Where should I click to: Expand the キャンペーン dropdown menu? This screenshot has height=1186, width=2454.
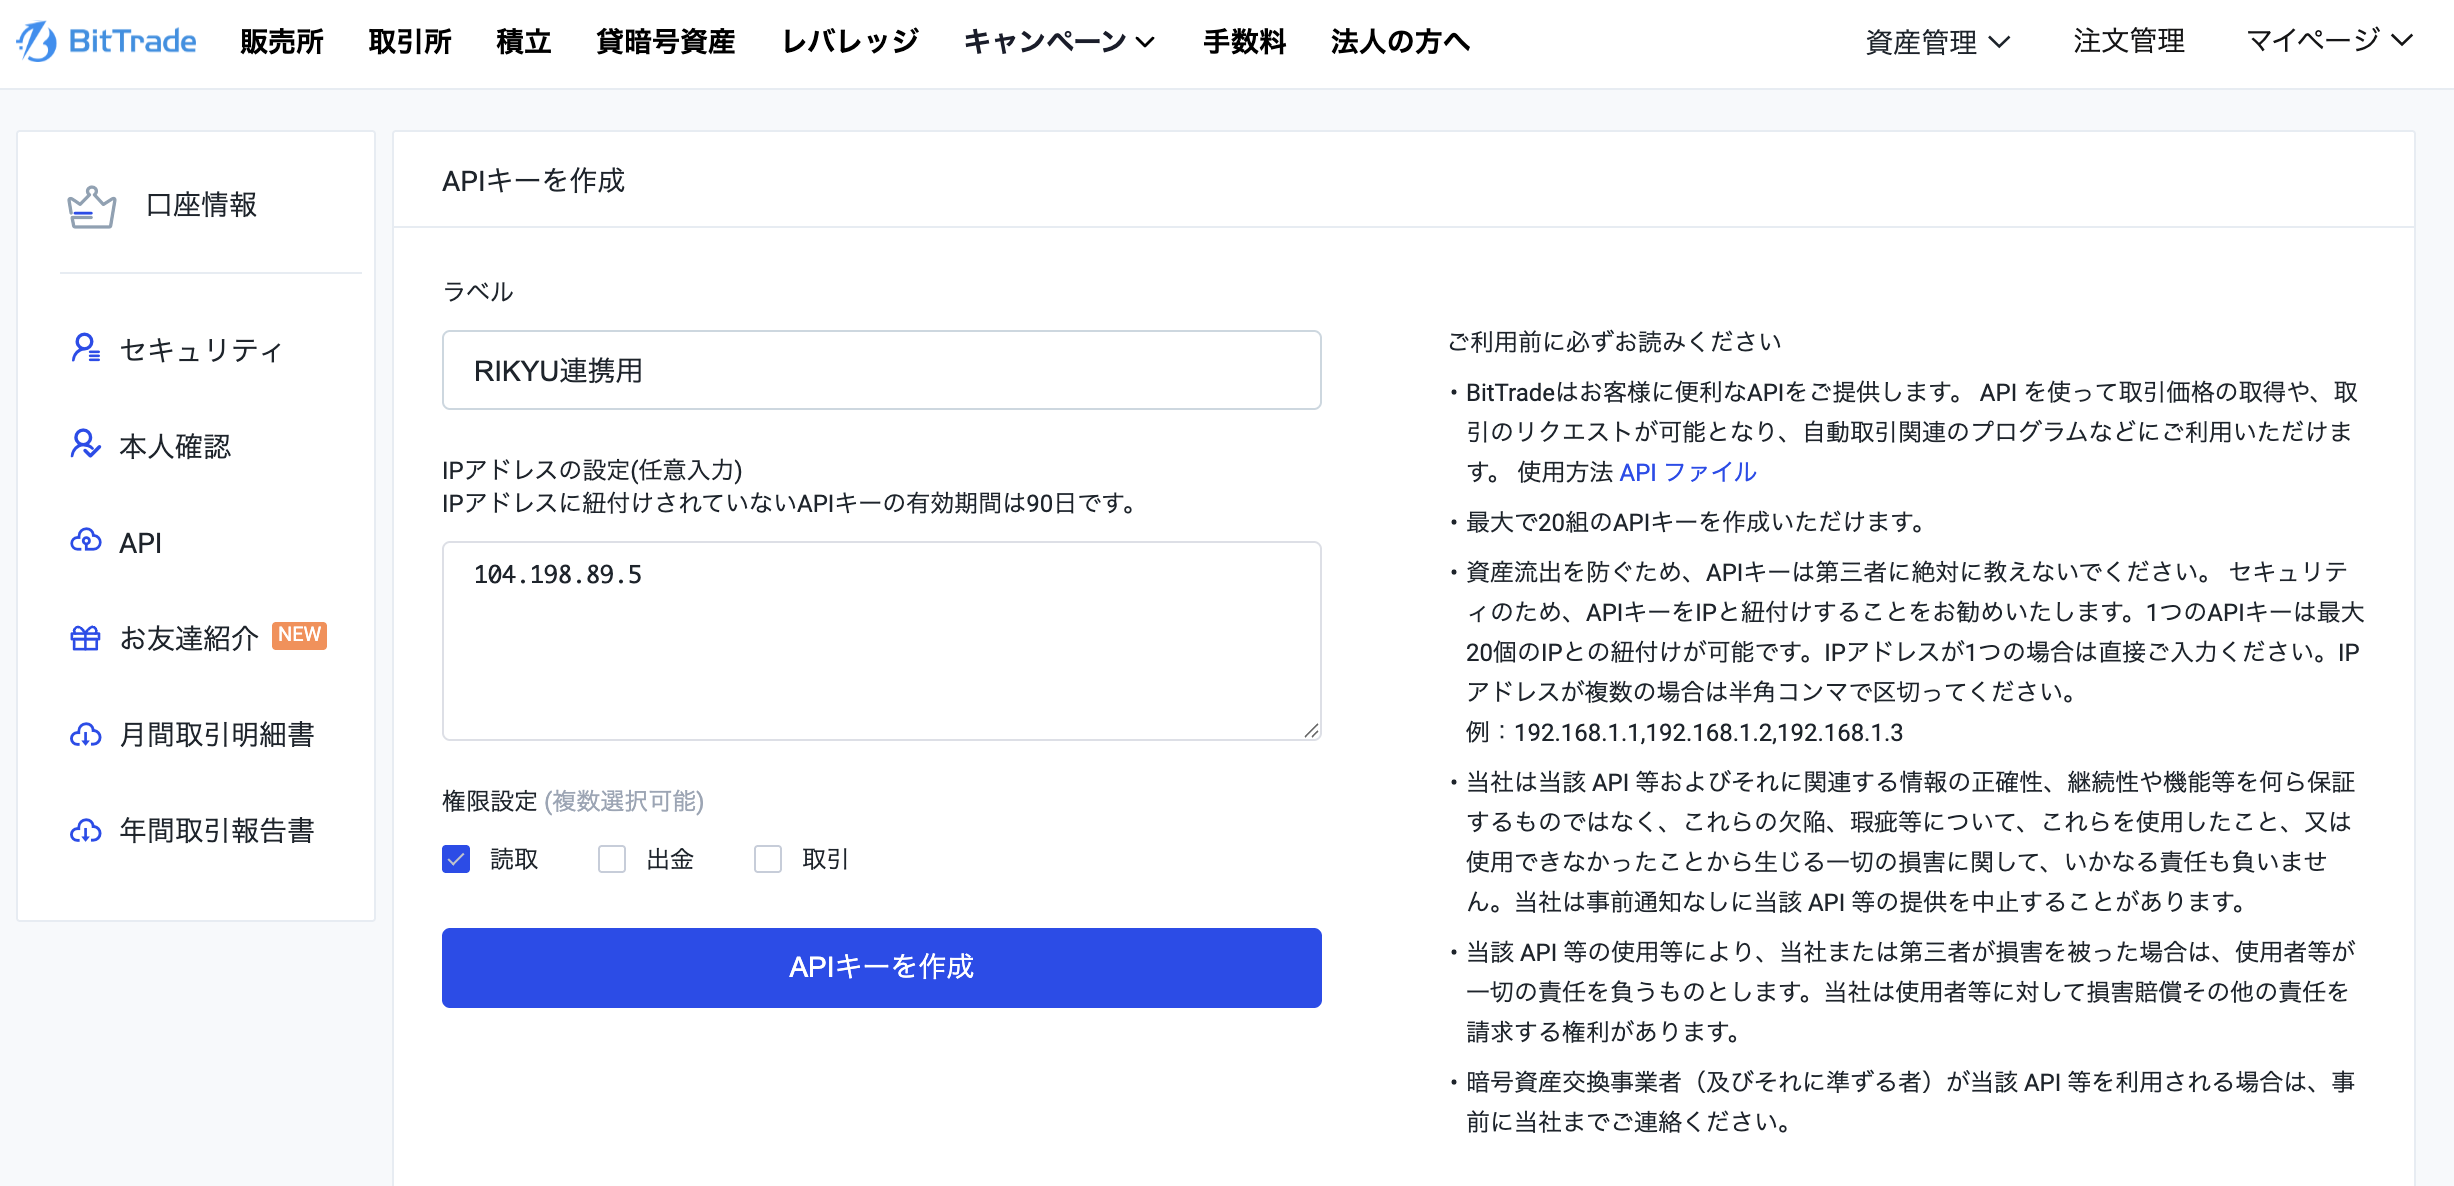[1059, 41]
